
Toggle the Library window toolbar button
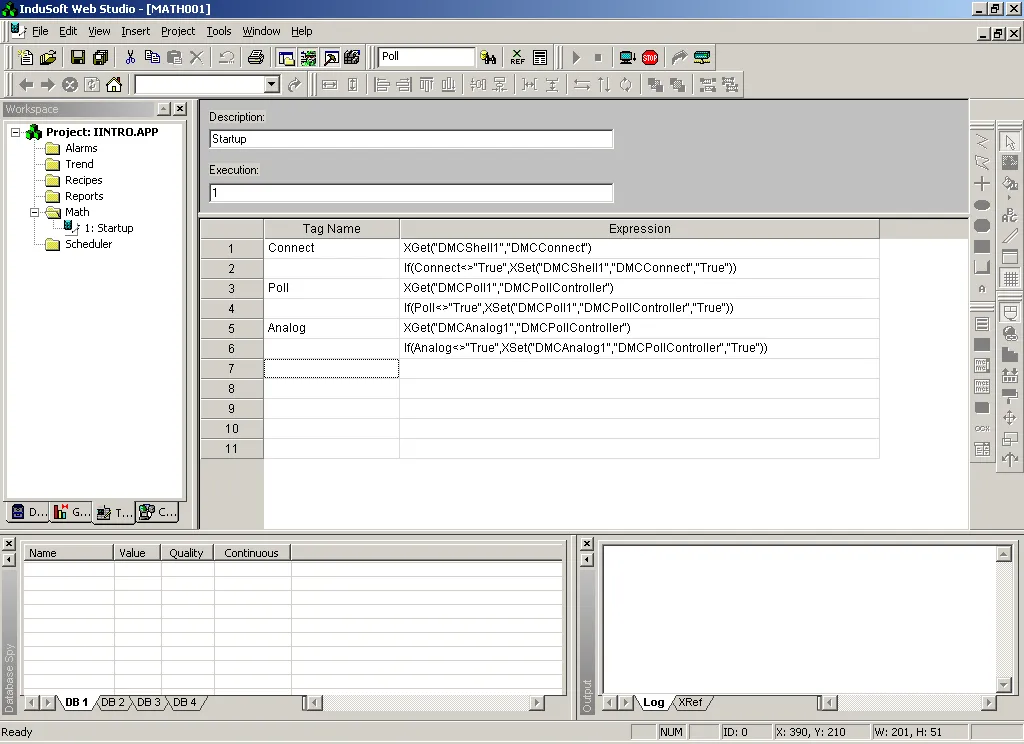pos(353,57)
